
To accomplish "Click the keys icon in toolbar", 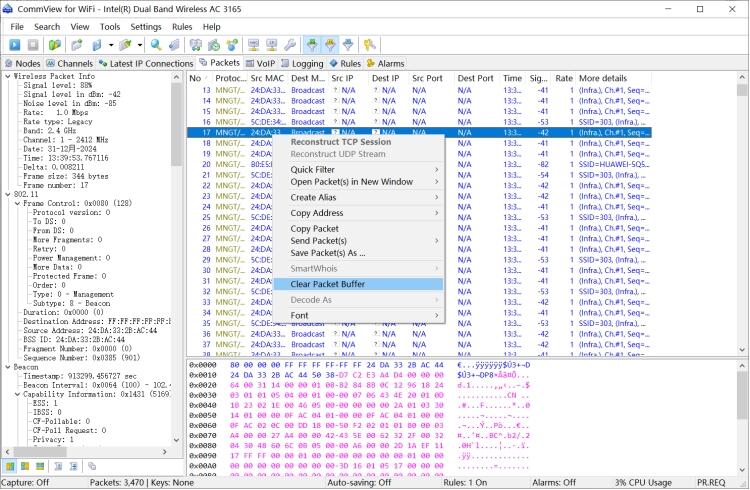I will point(370,45).
